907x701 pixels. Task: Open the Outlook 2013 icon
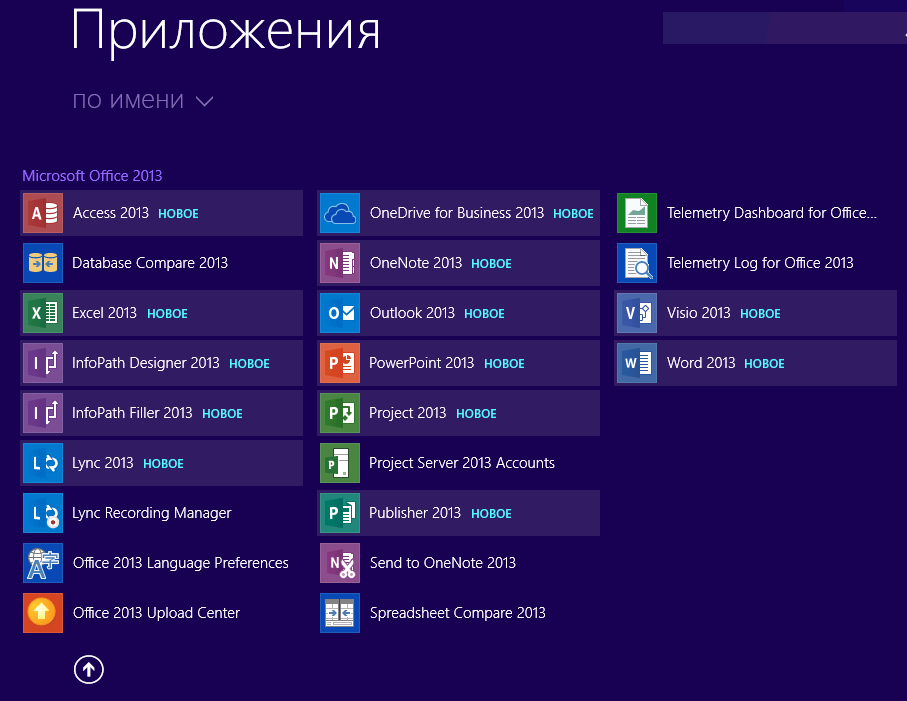pos(340,313)
